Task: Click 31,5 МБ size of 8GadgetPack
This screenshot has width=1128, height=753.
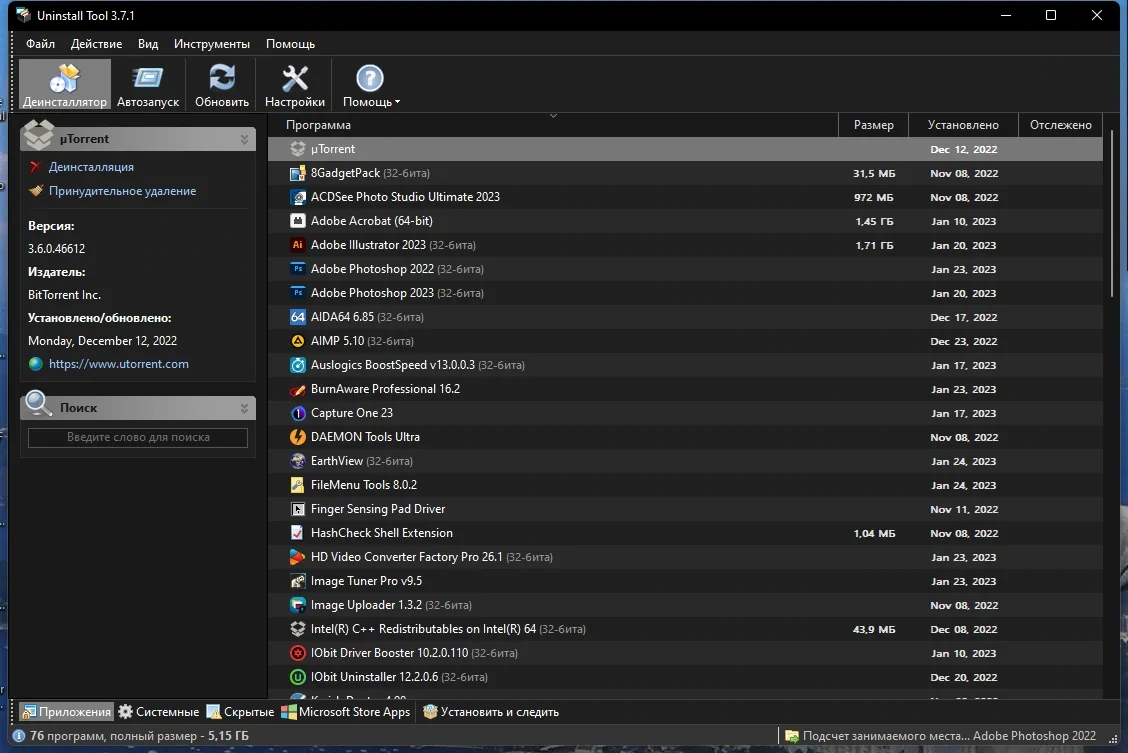Action: (873, 173)
